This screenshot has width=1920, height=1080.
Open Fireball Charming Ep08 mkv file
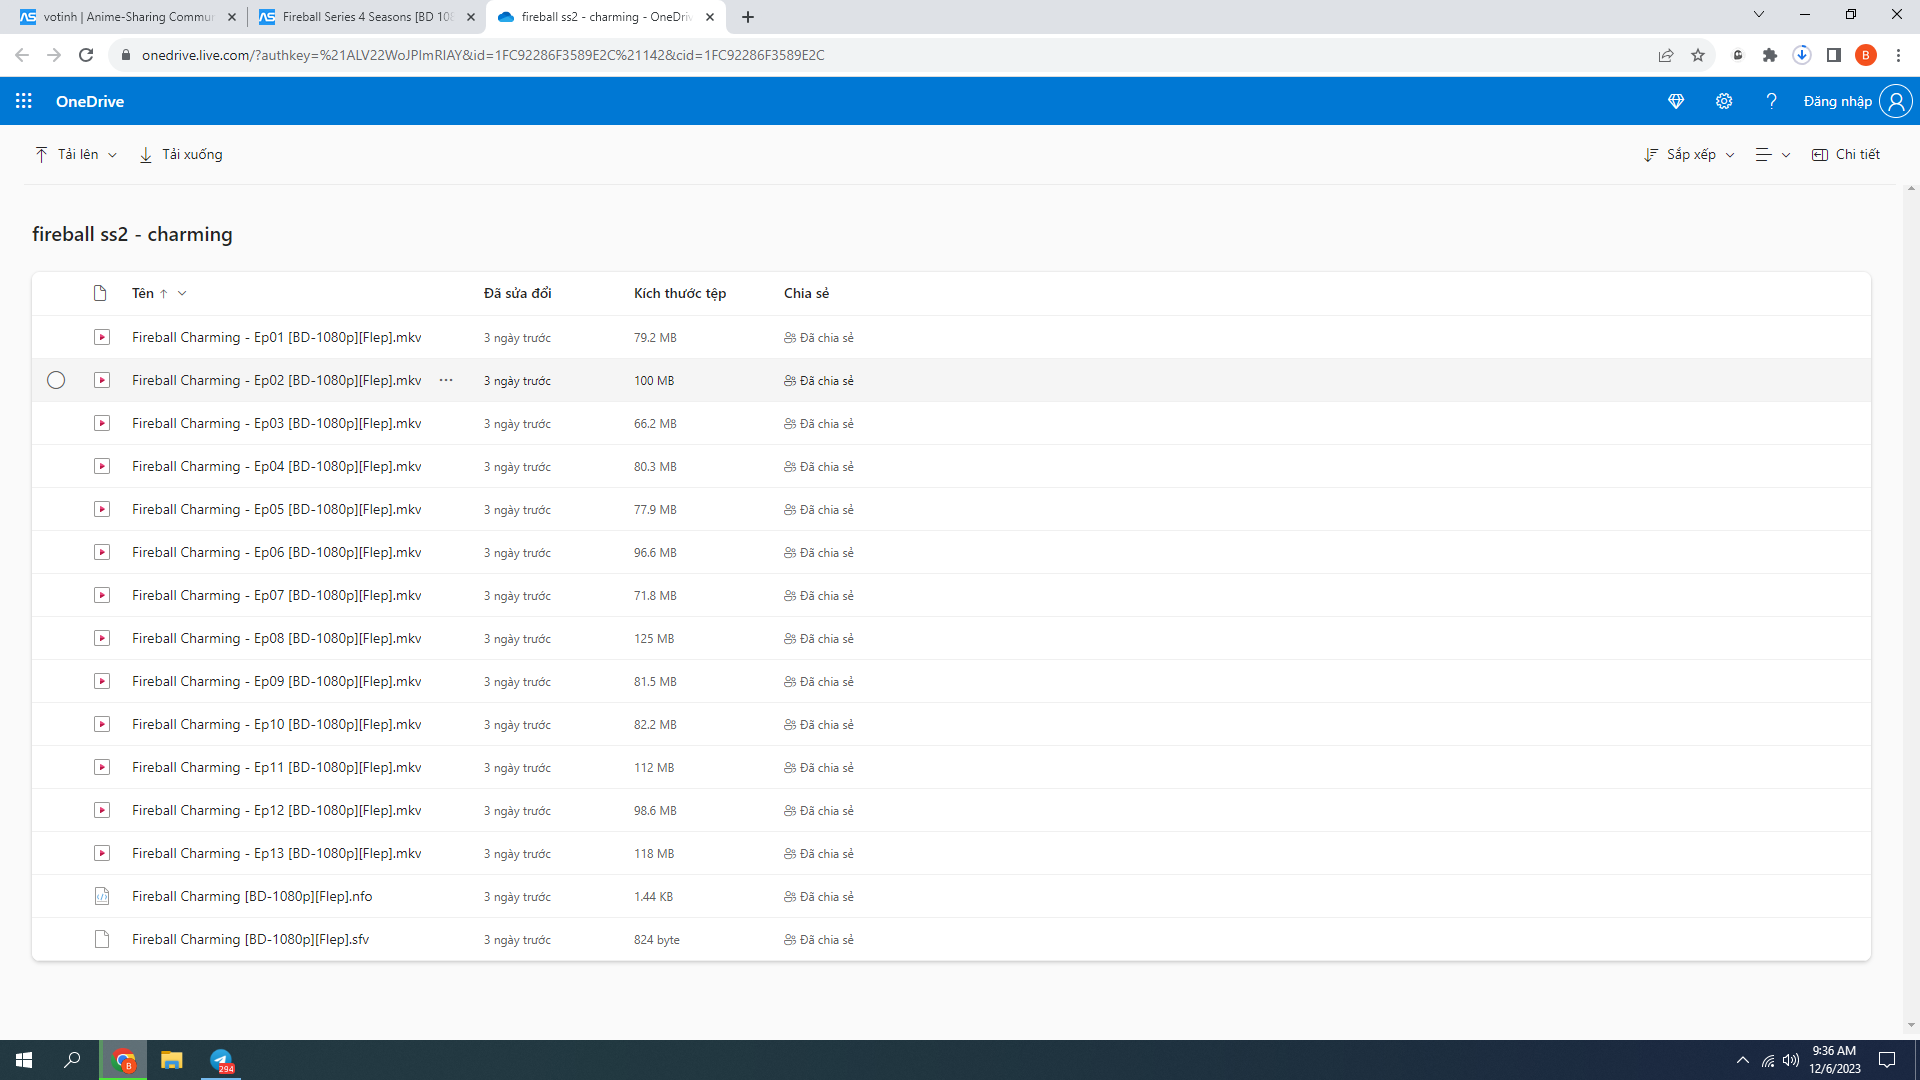276,639
